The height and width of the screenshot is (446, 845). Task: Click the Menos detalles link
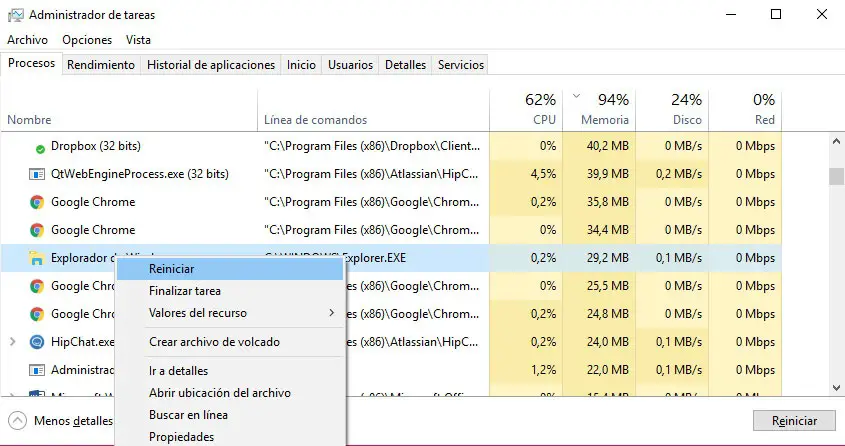[73, 421]
